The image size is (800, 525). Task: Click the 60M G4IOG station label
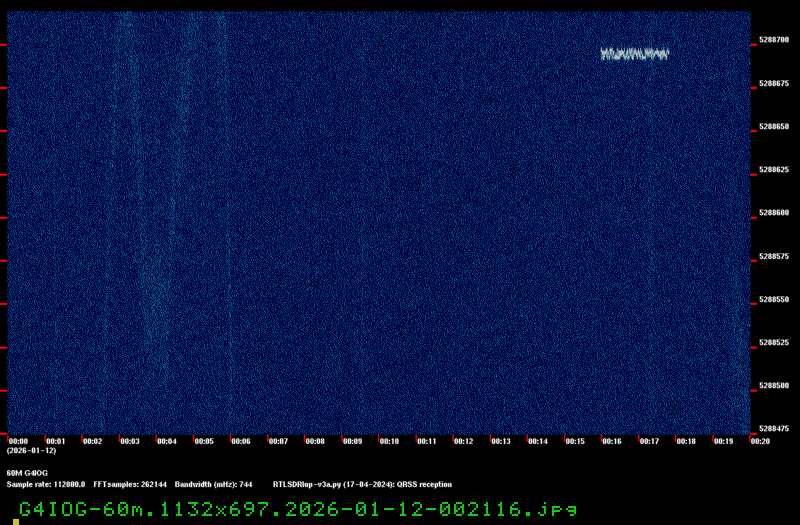[27, 473]
